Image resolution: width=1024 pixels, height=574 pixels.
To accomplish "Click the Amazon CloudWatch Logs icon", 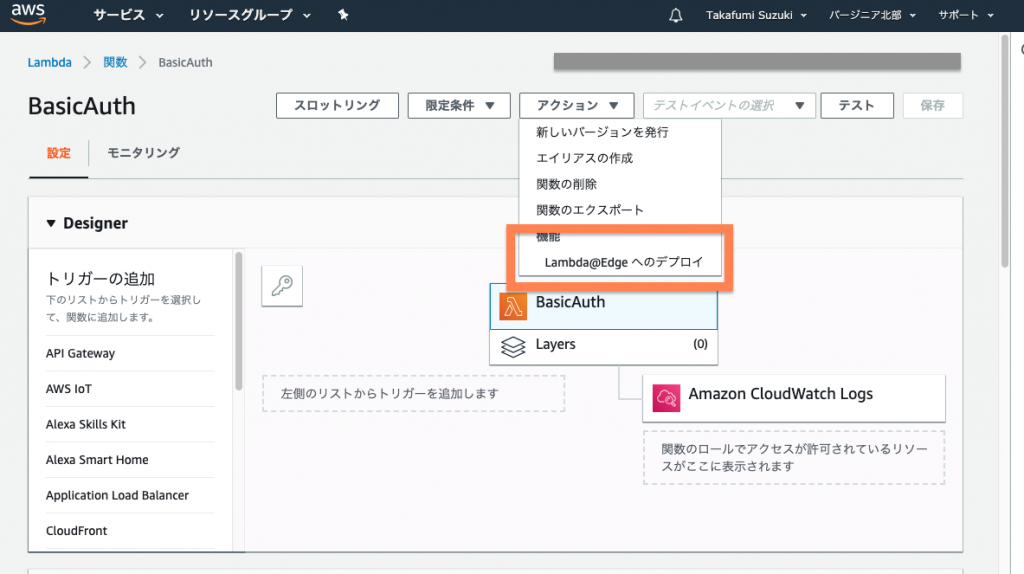I will [666, 397].
